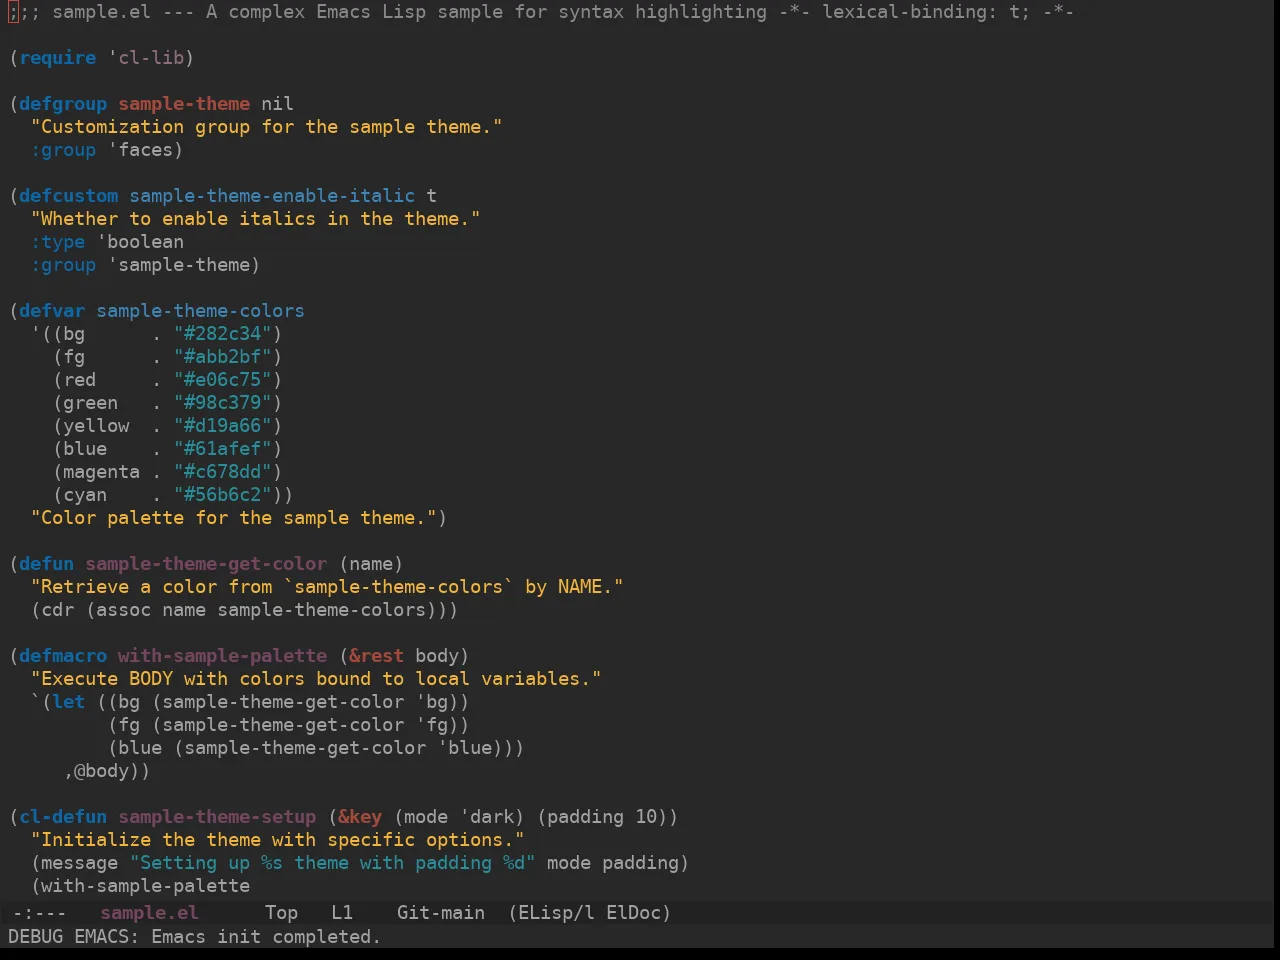Click the 'blue symbol in the let binding
The image size is (1280, 960).
click(x=464, y=747)
